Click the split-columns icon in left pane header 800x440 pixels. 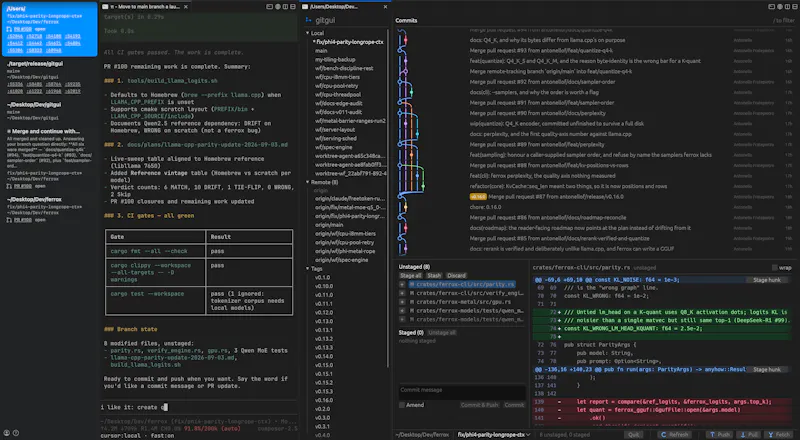285,7
